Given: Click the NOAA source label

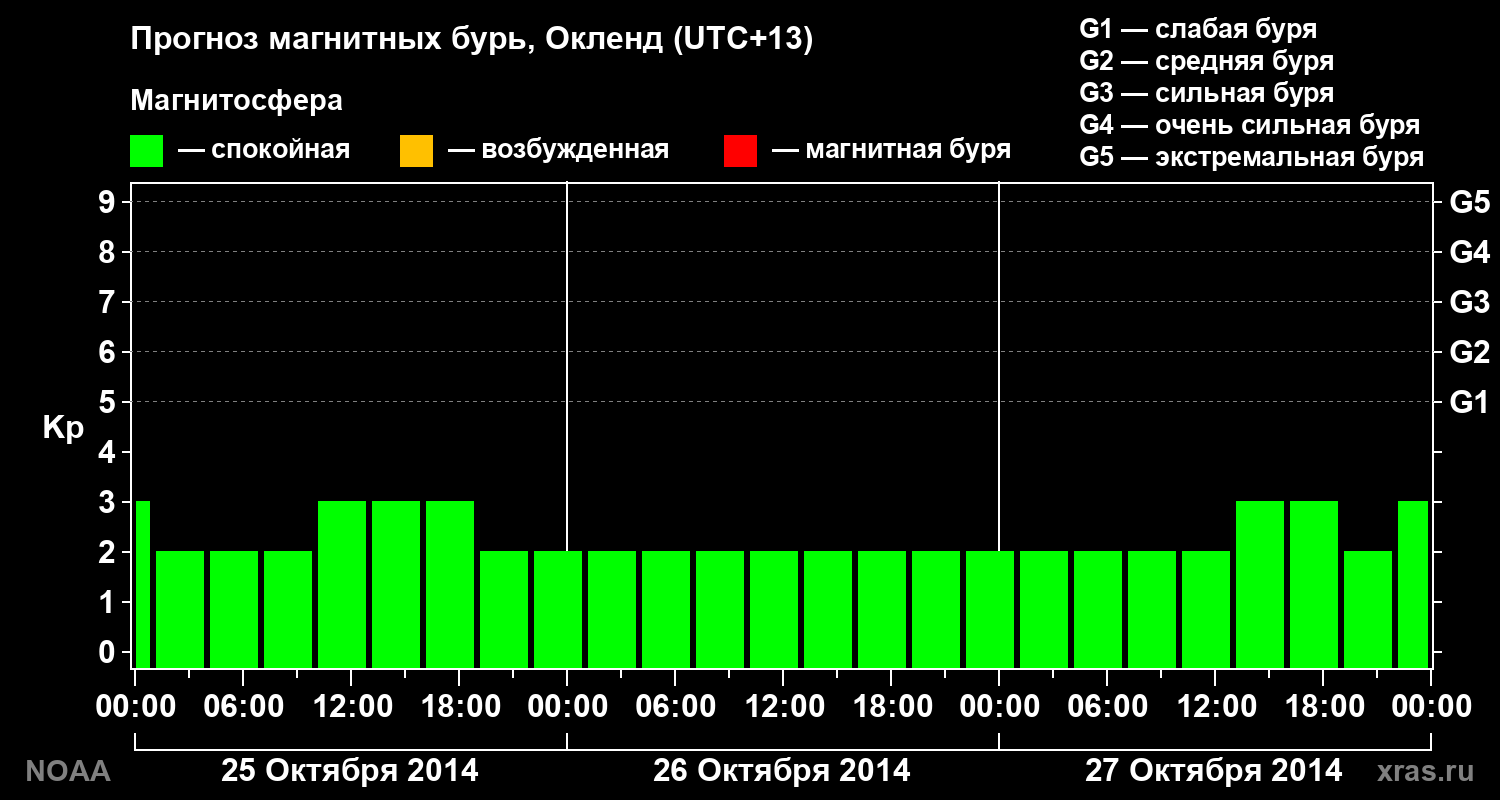Looking at the screenshot, I should [x=67, y=771].
